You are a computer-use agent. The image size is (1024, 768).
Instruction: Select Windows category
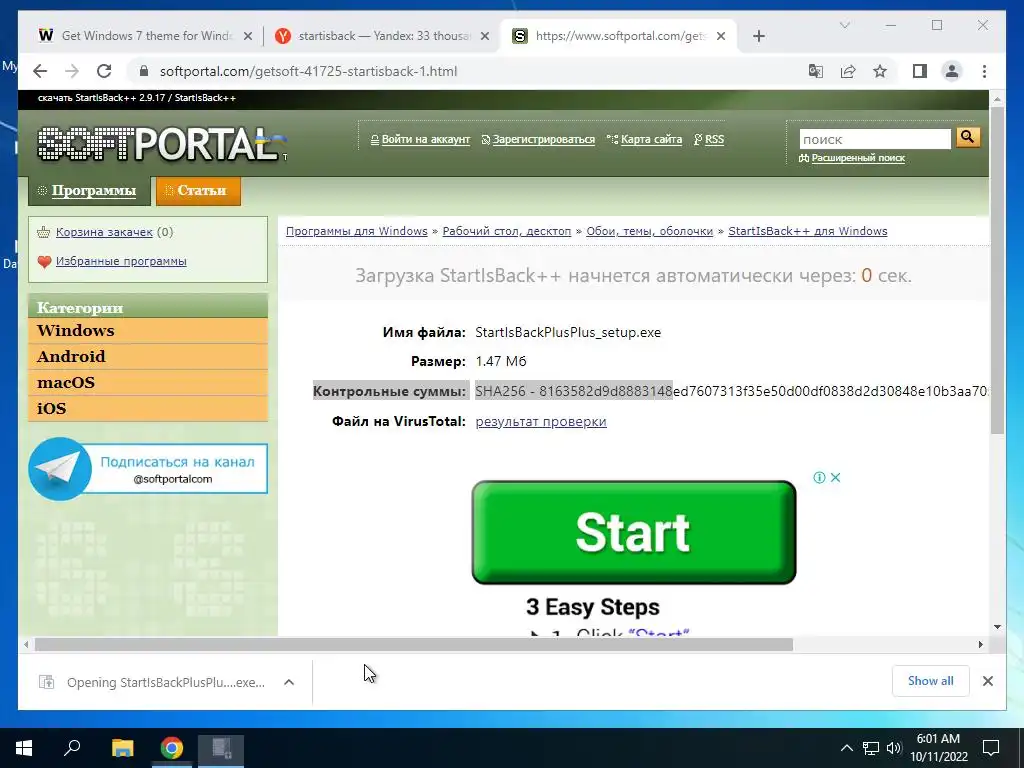(148, 330)
